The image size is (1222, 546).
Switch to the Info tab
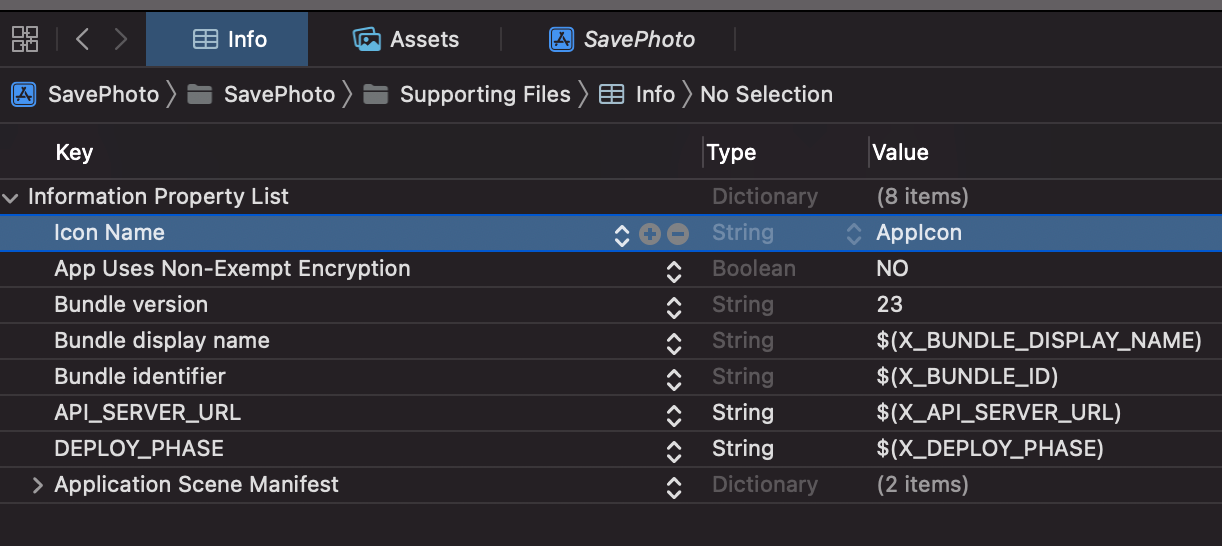pos(229,40)
